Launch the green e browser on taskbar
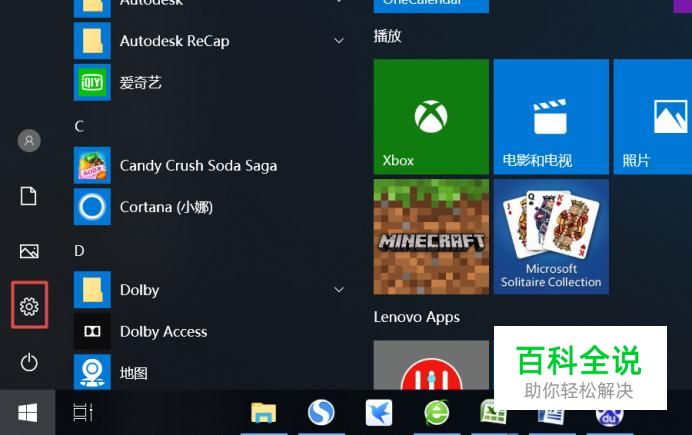Image resolution: width=692 pixels, height=435 pixels. pos(436,412)
